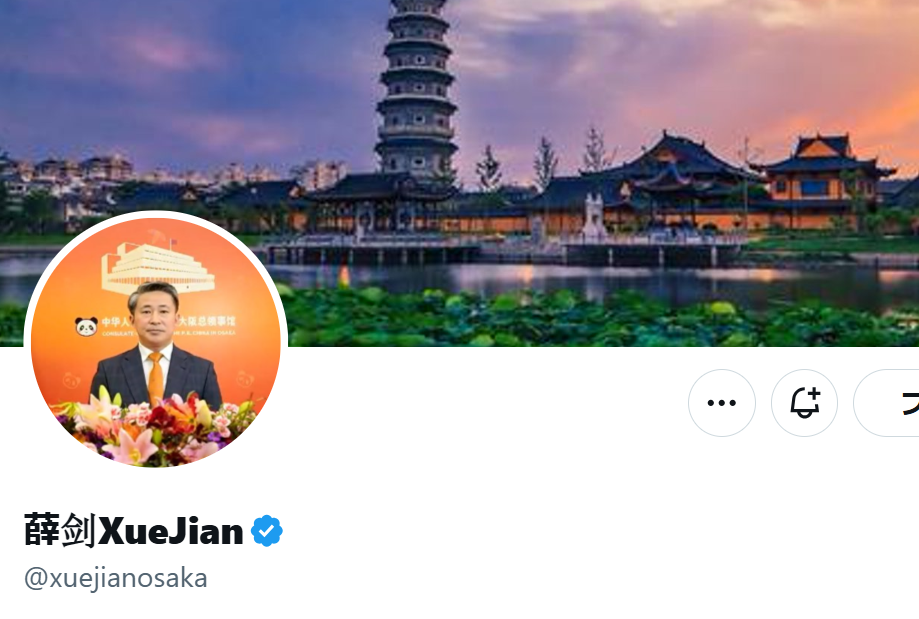The height and width of the screenshot is (619, 919).
Task: Click the Chinese characters 薛剑 in name
Action: (60, 531)
